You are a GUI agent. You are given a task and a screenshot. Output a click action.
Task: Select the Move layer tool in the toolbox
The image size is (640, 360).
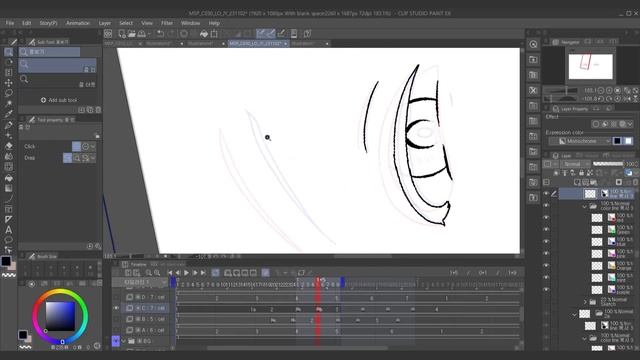coord(8,83)
